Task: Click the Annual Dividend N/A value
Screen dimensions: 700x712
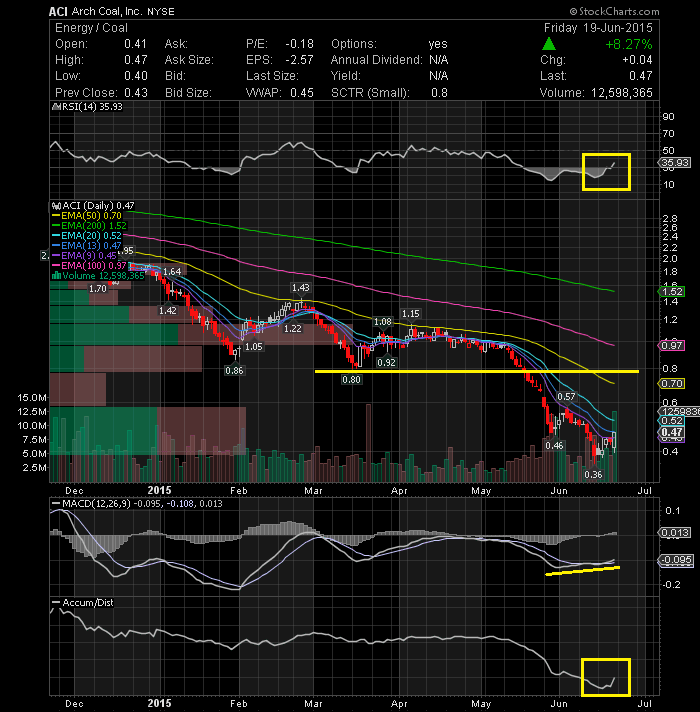Action: point(439,60)
